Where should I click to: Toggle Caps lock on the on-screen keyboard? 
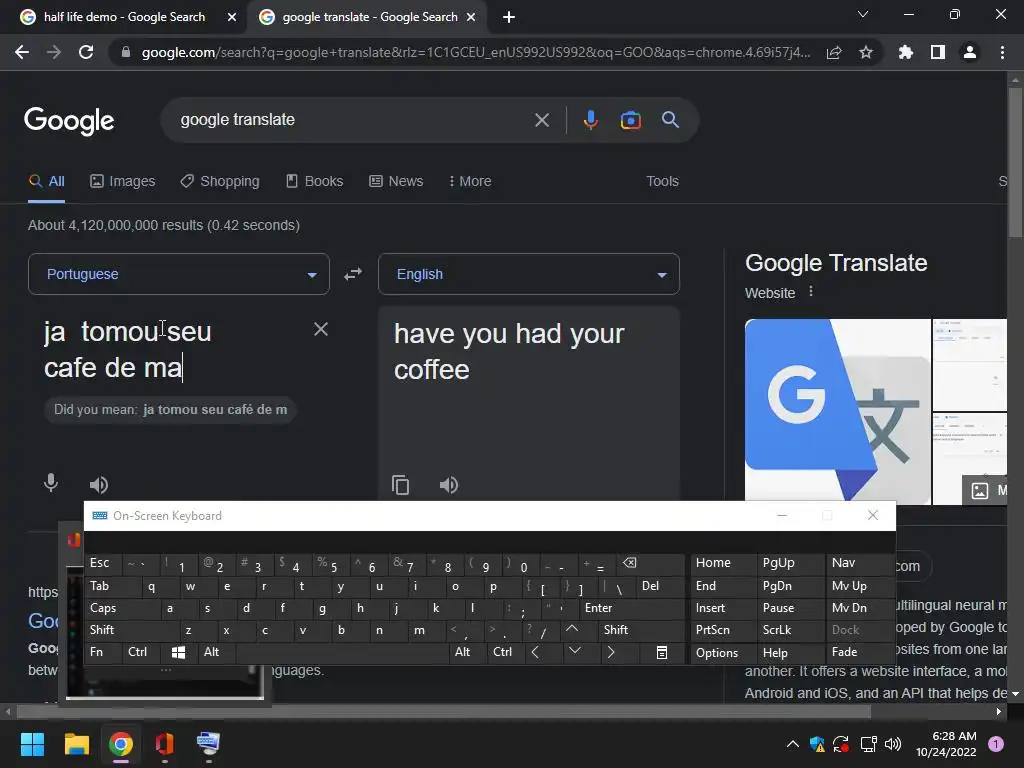[123, 608]
